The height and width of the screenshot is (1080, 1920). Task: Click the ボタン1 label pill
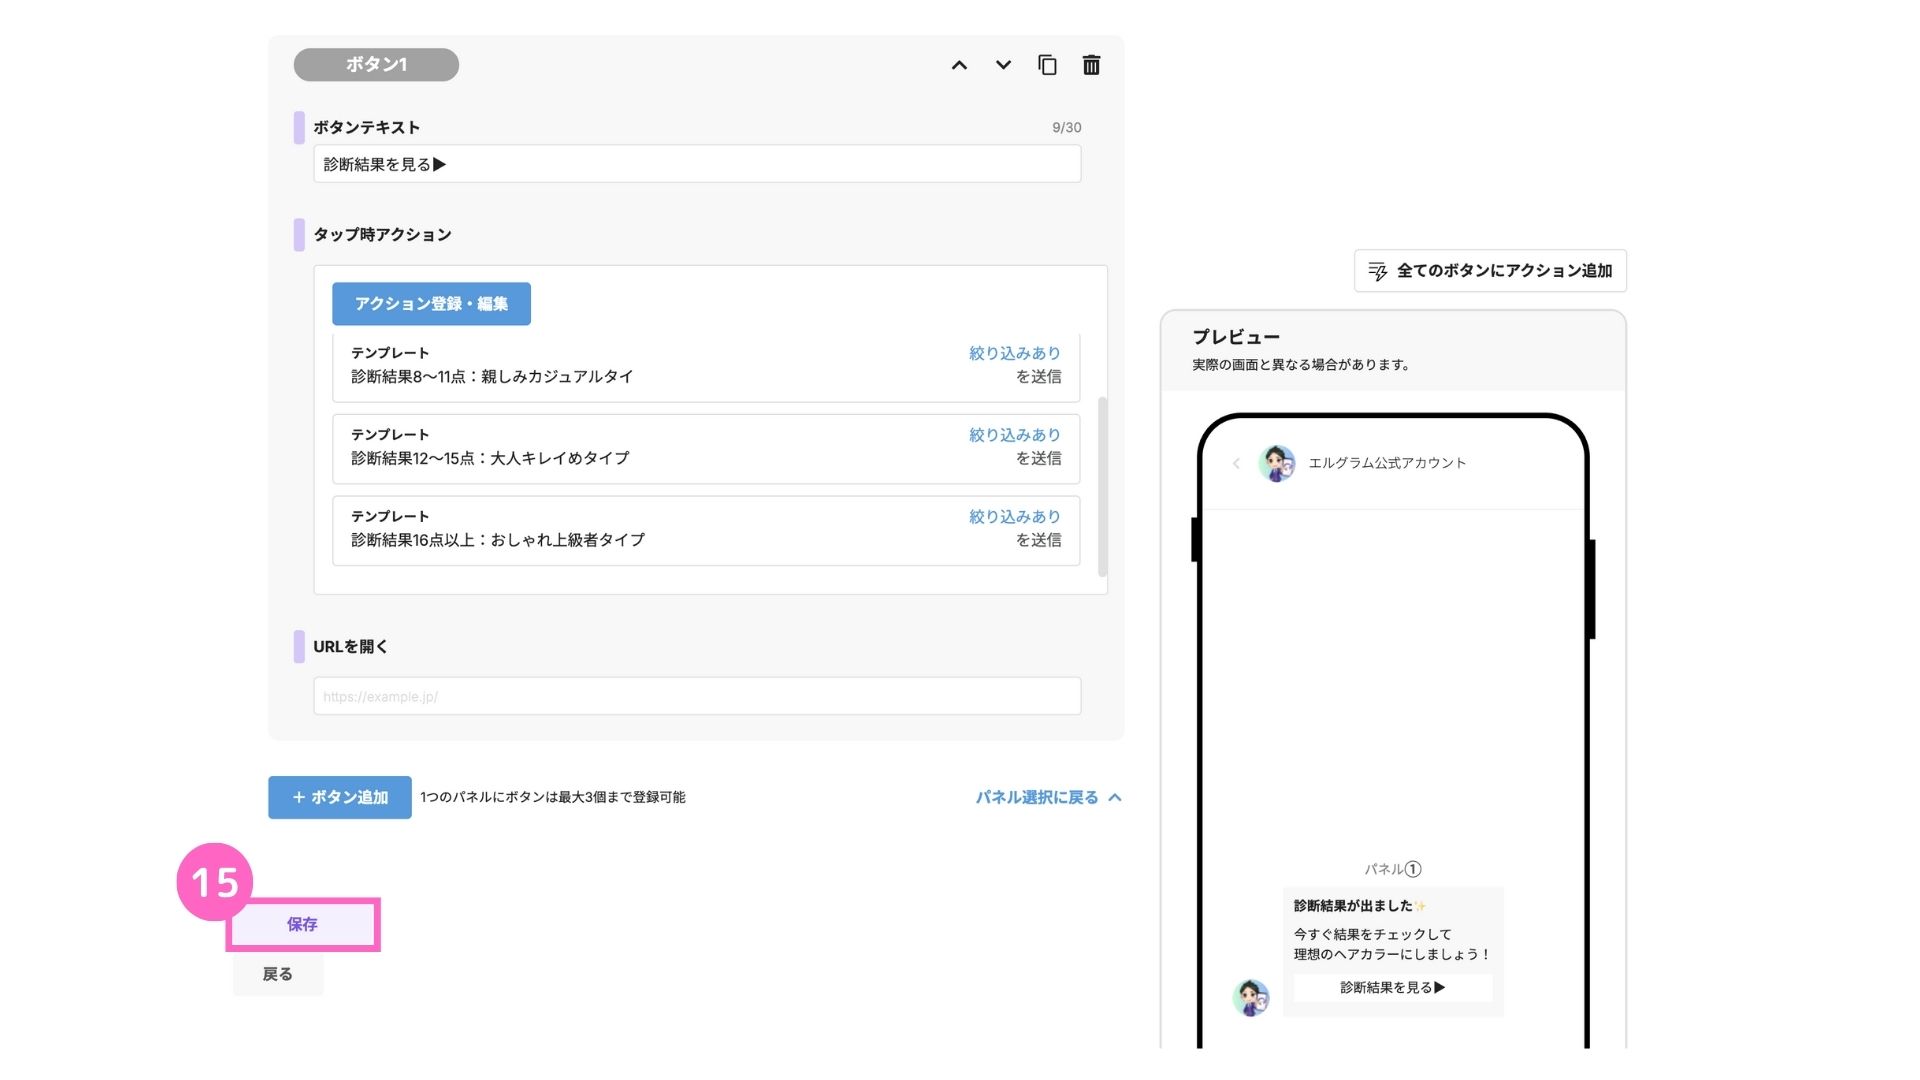coord(376,65)
